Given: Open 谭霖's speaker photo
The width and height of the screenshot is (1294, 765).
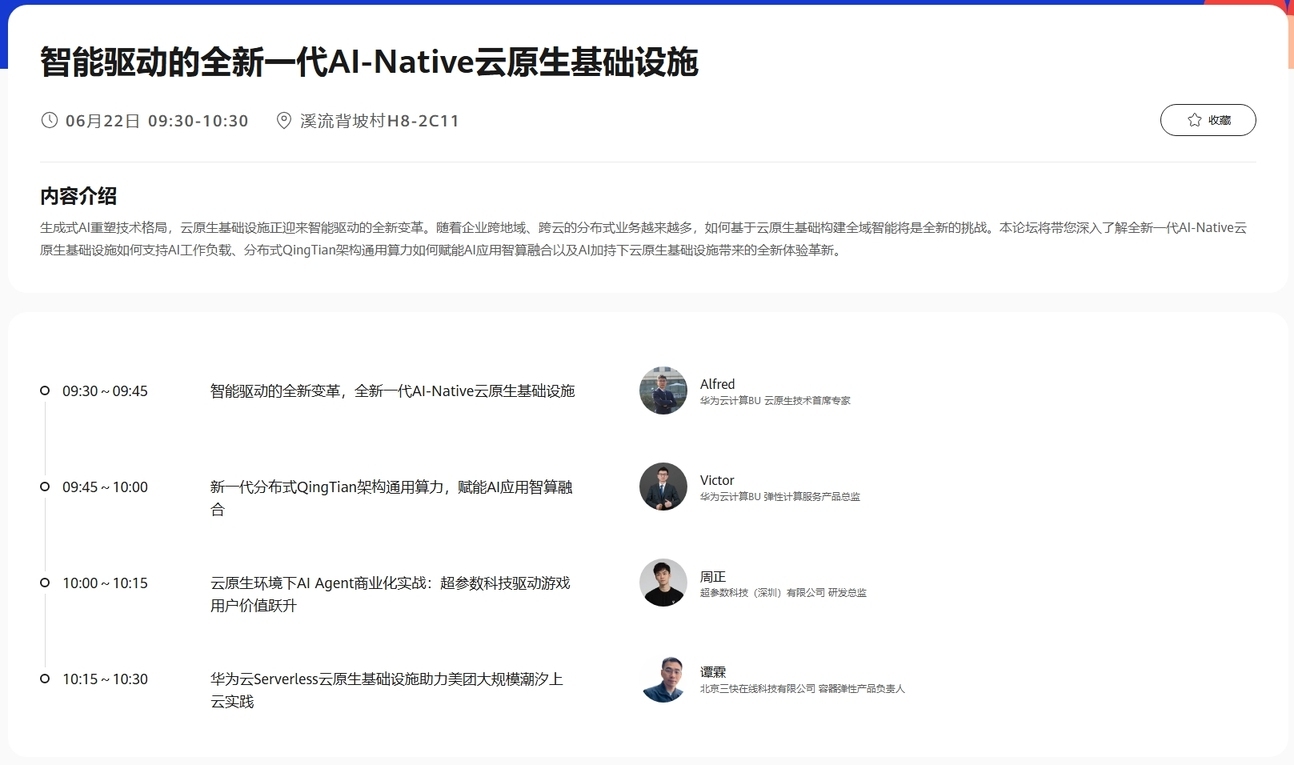Looking at the screenshot, I should click(x=663, y=678).
